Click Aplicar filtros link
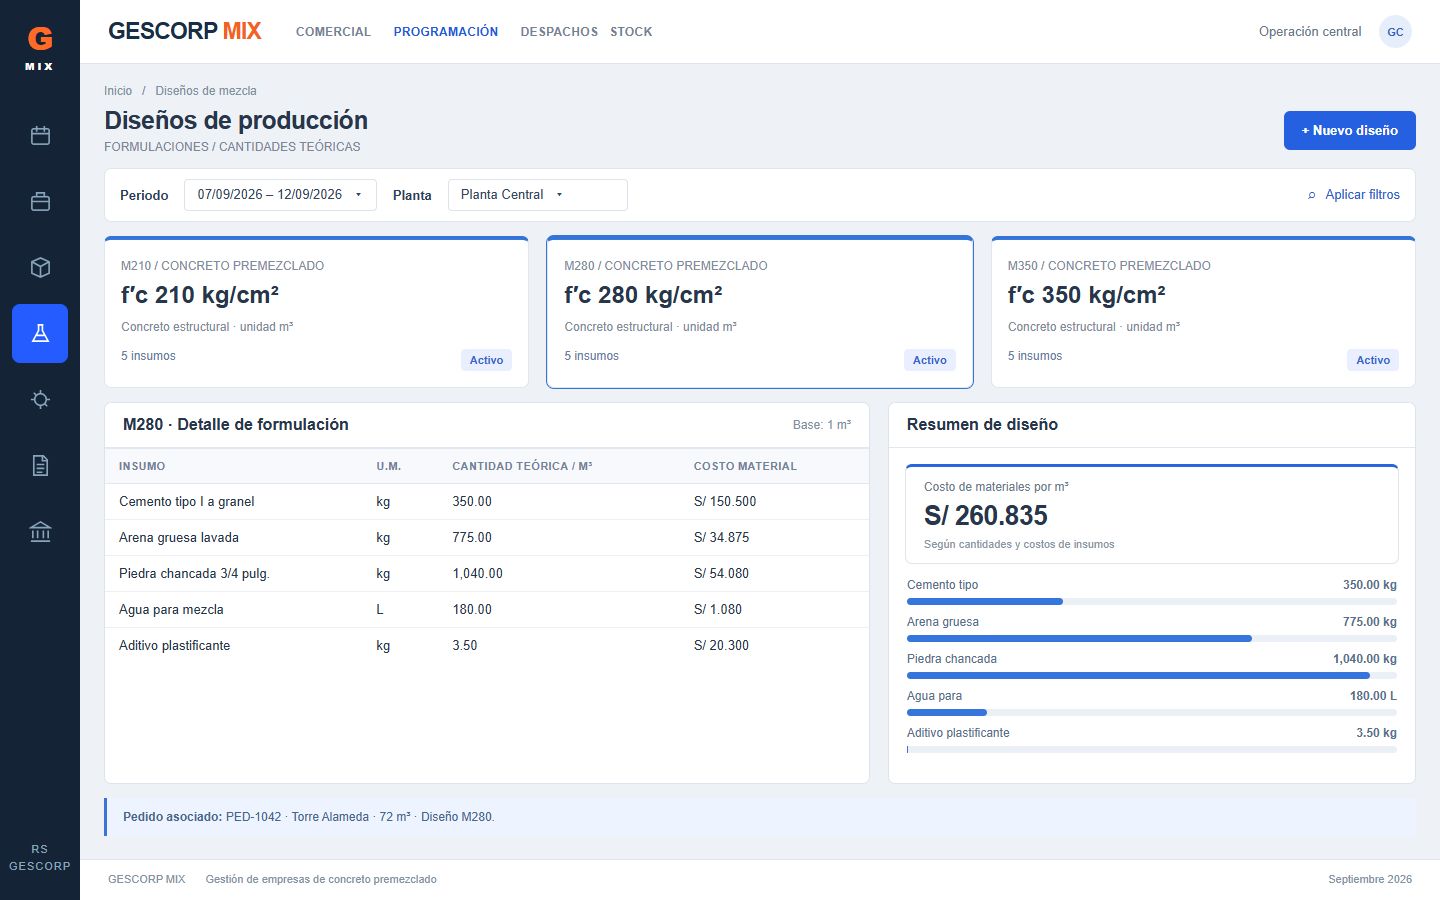Image resolution: width=1440 pixels, height=900 pixels. pyautogui.click(x=1354, y=195)
